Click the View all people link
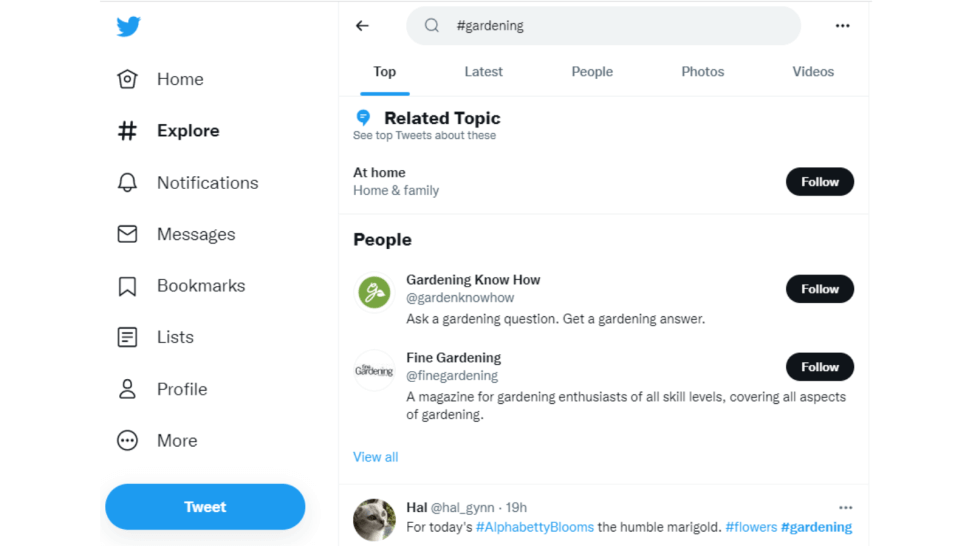The width and height of the screenshot is (972, 546). (x=376, y=457)
